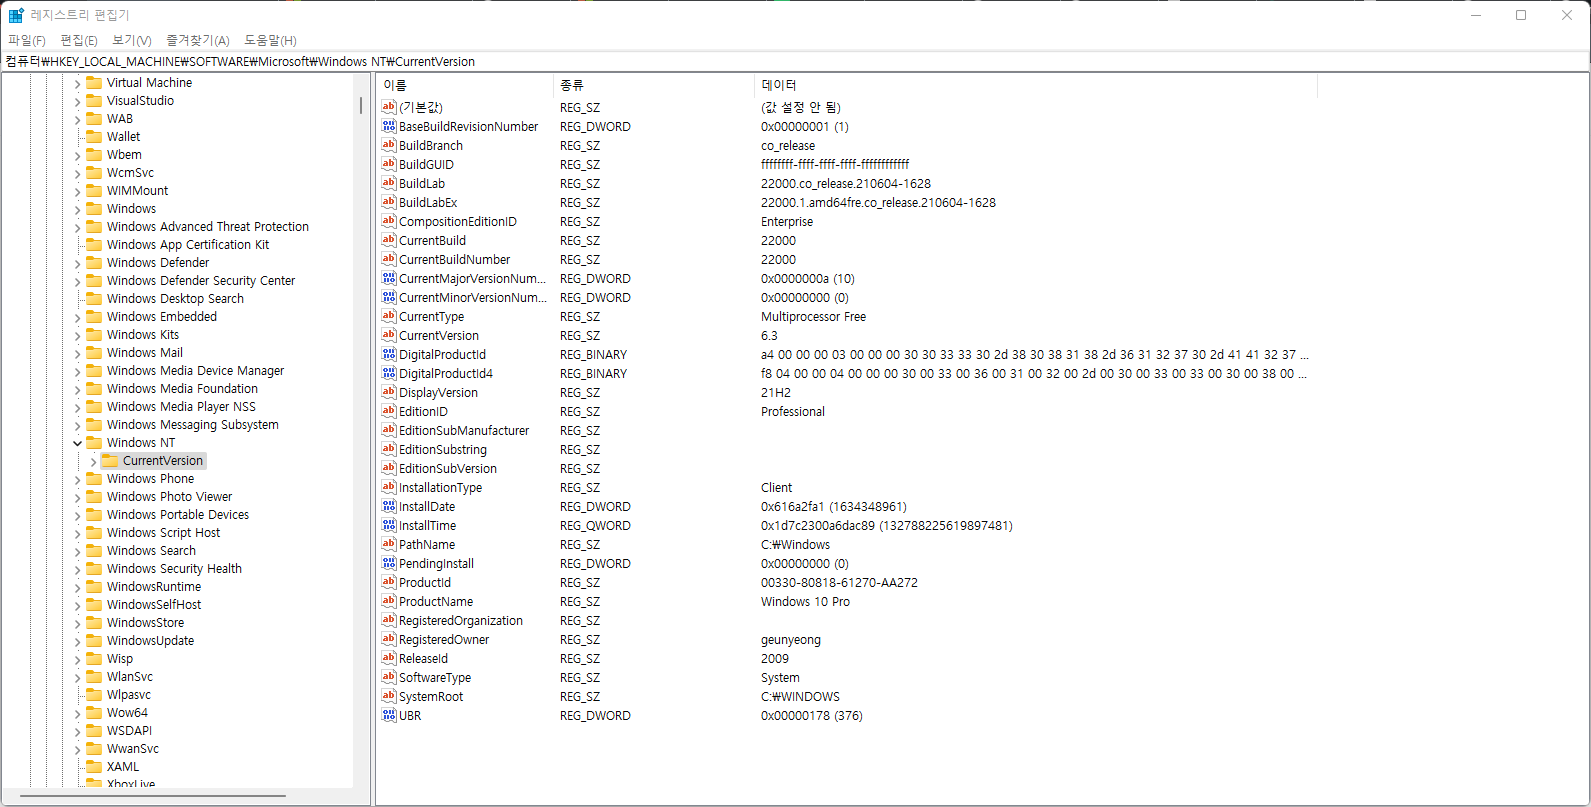The height and width of the screenshot is (807, 1591).
Task: Open the 도움말(H) menu
Action: 270,40
